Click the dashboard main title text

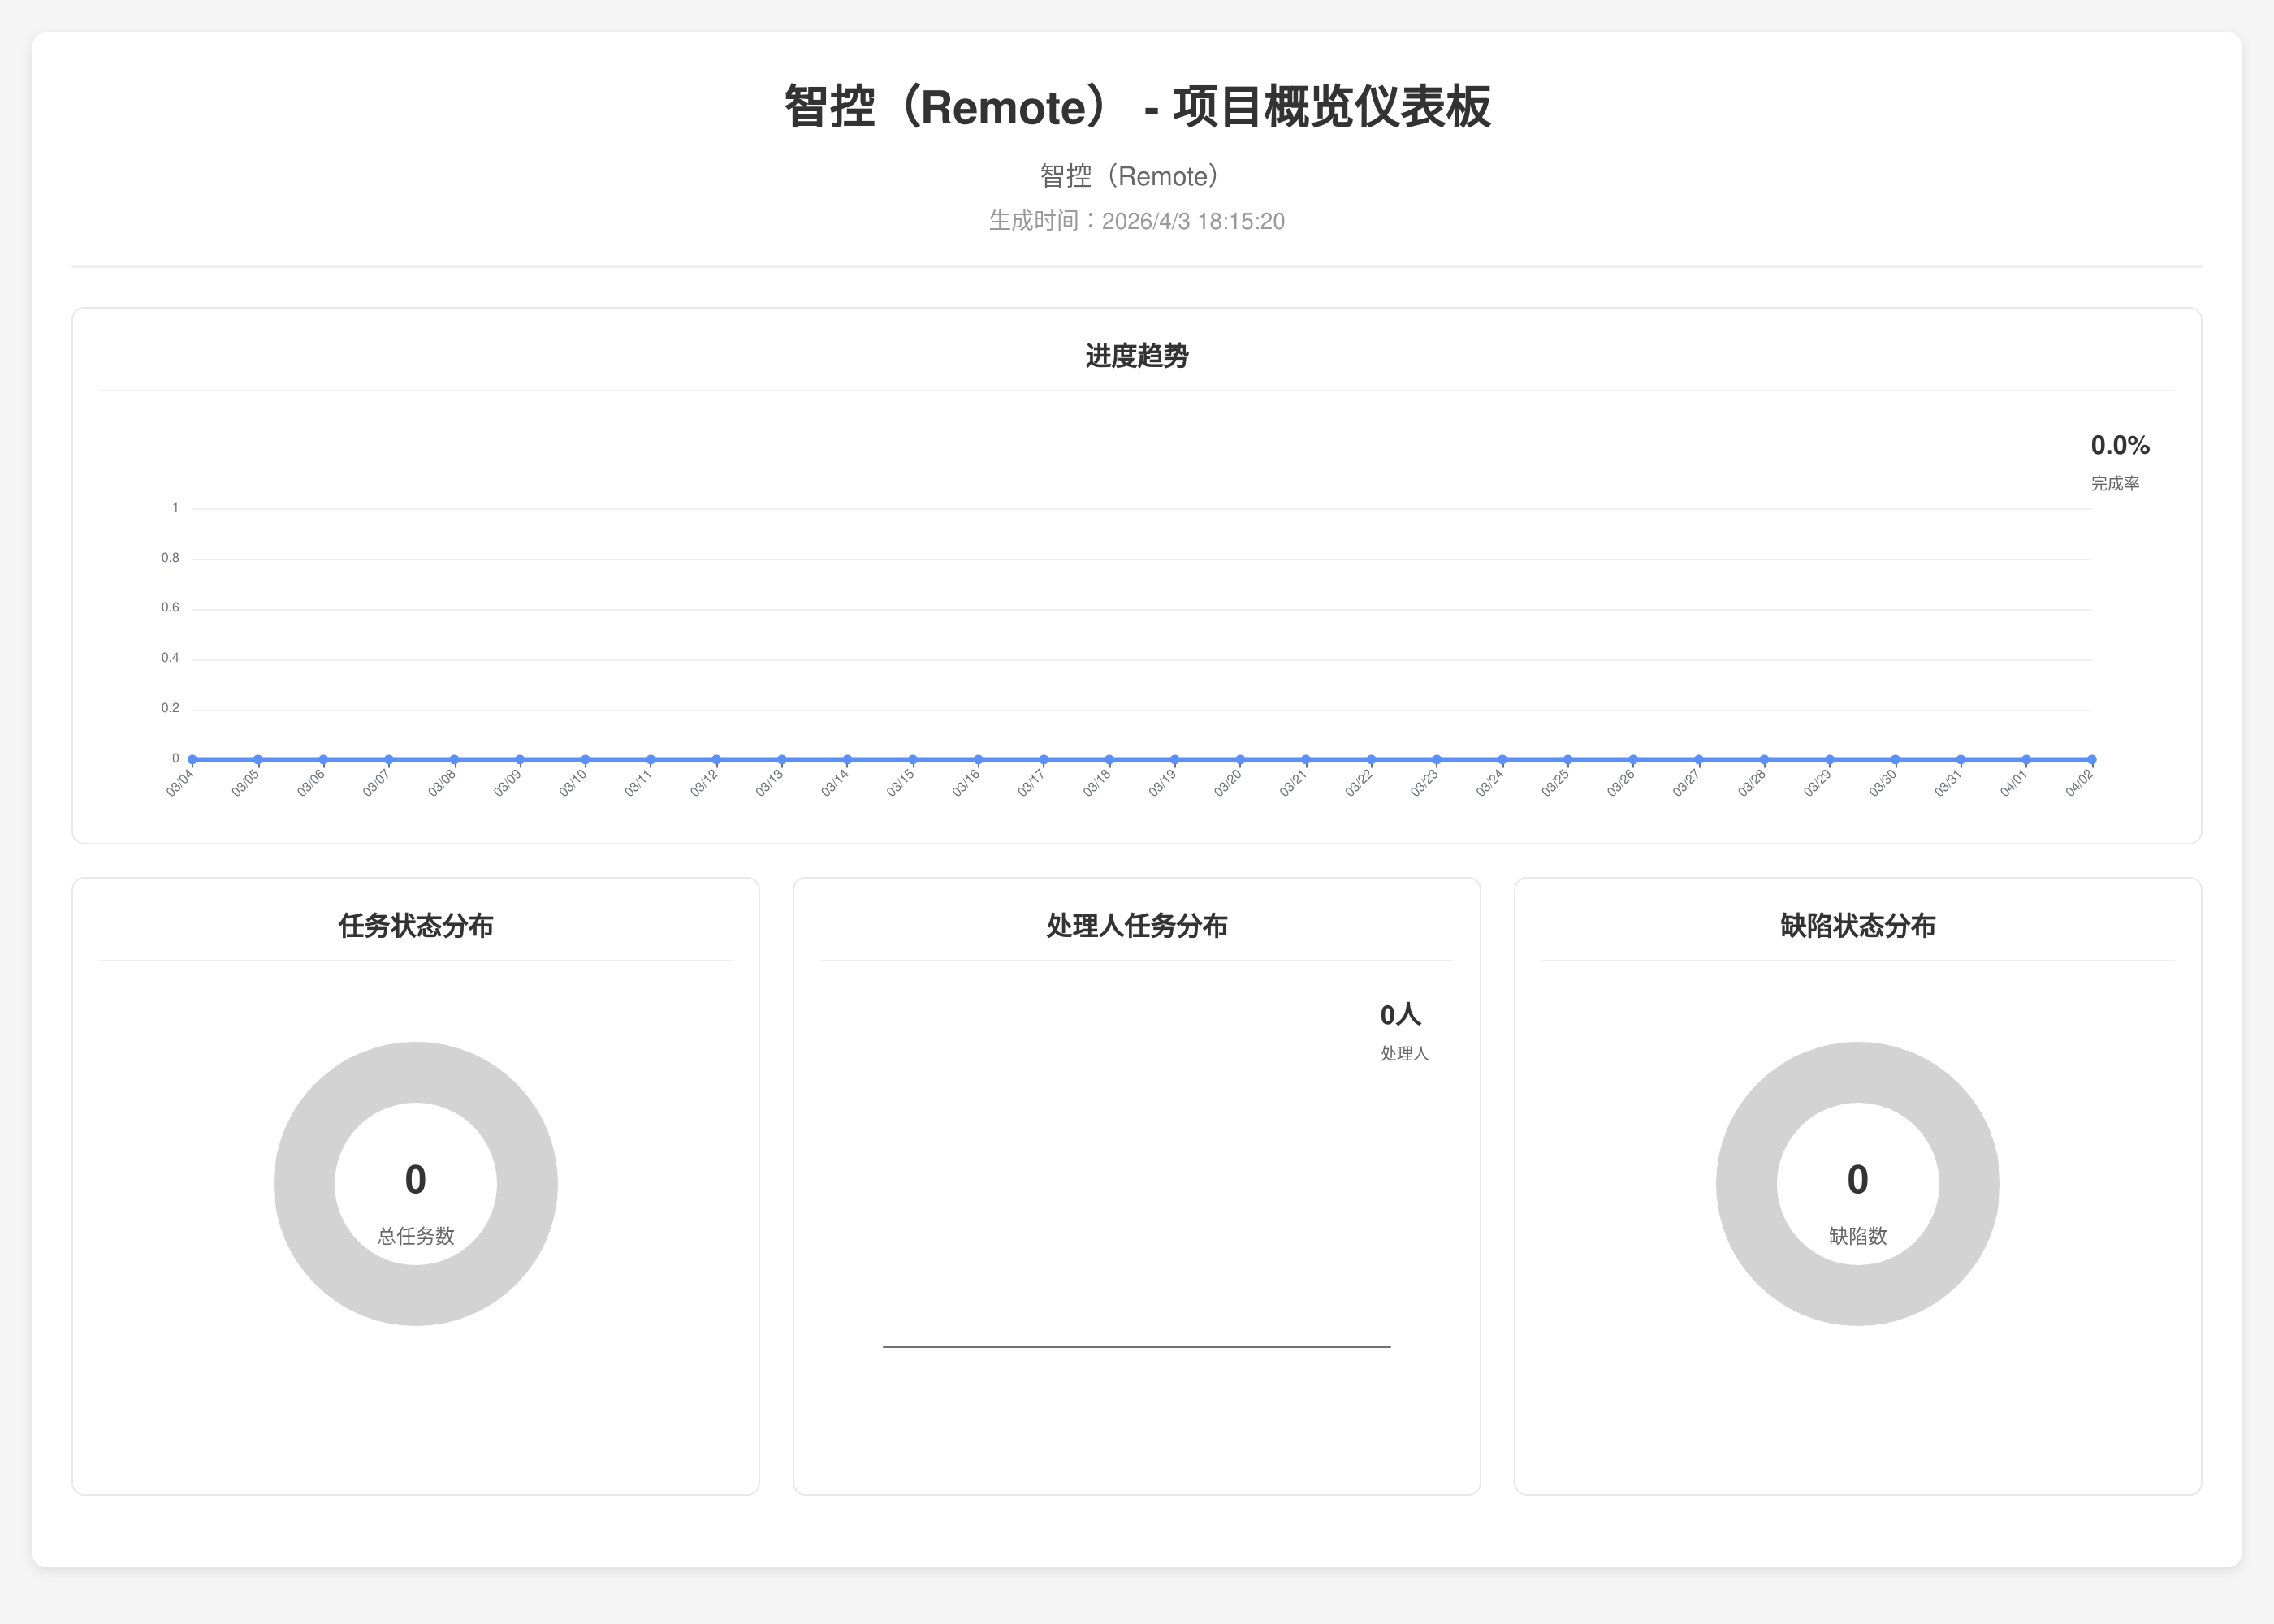tap(1136, 107)
